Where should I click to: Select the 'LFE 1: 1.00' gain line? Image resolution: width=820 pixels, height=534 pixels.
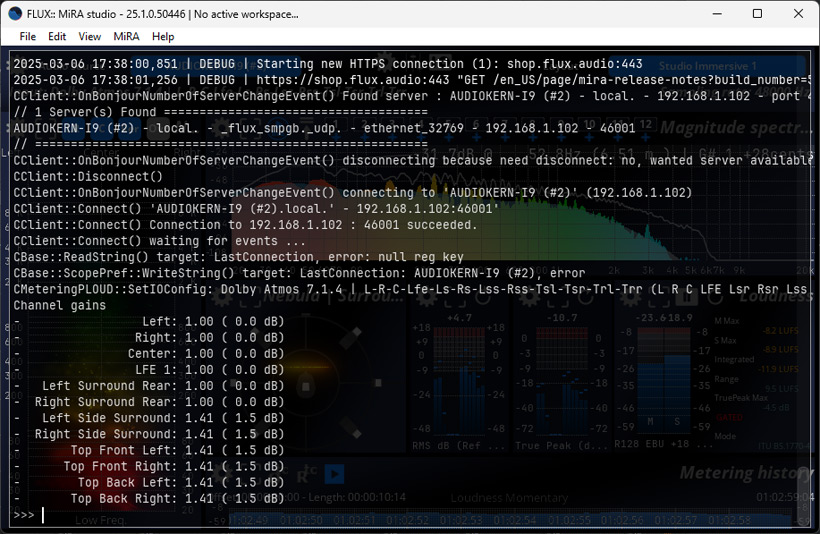pyautogui.click(x=149, y=370)
